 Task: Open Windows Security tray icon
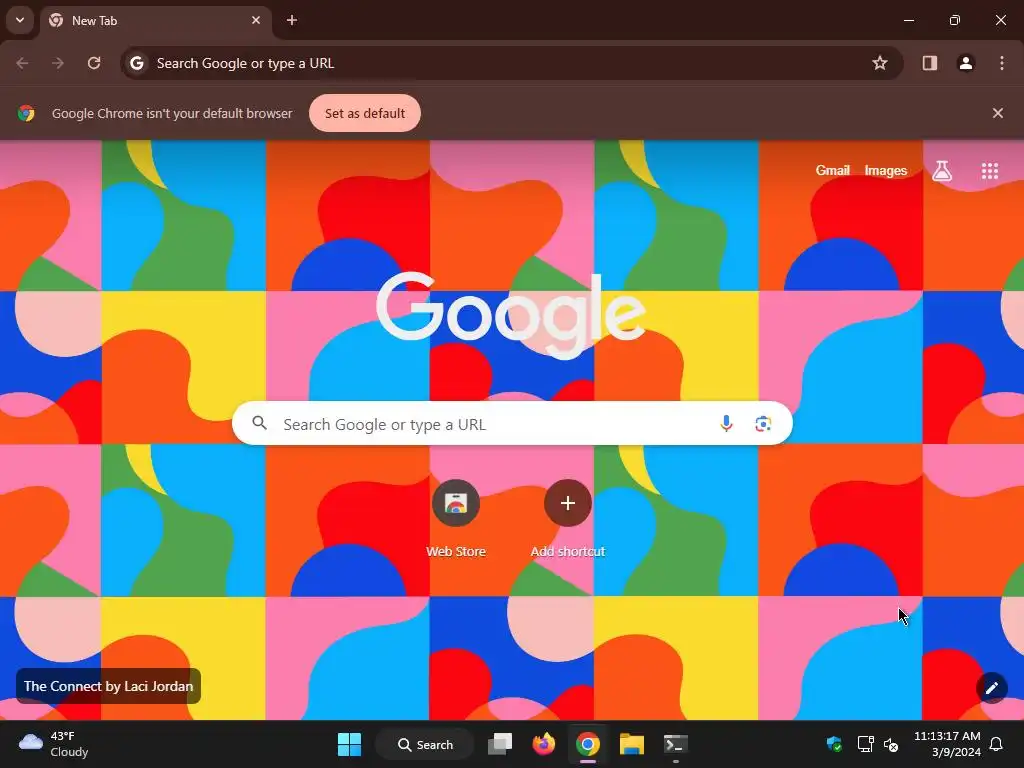coord(834,744)
